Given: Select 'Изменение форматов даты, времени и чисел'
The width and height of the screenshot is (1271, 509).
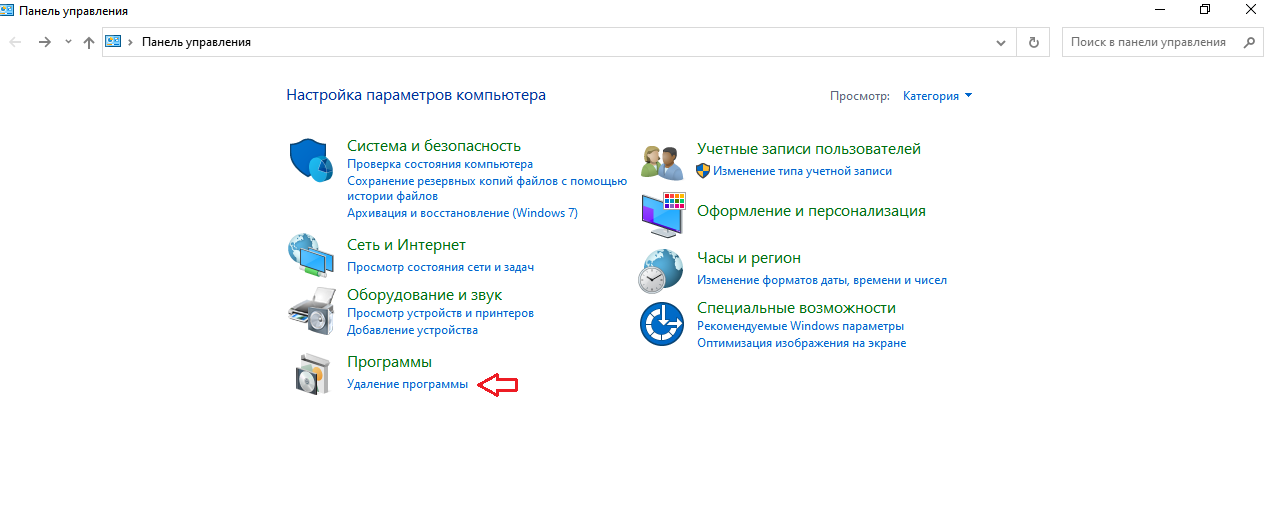Looking at the screenshot, I should pos(821,280).
